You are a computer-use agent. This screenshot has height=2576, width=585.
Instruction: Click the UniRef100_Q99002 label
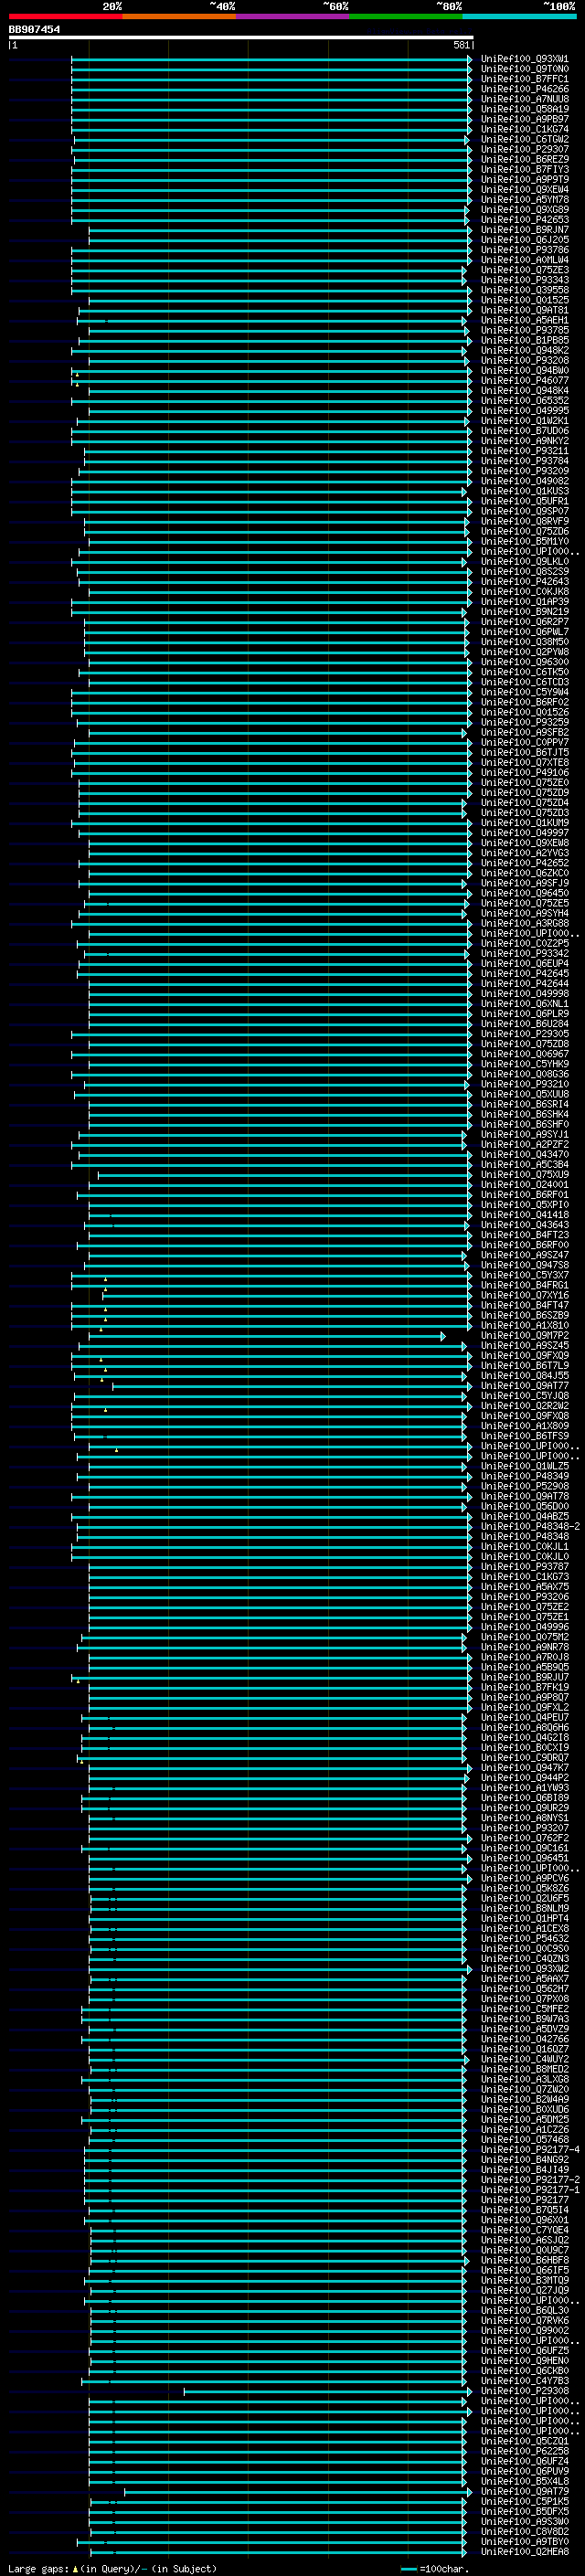[x=525, y=2331]
